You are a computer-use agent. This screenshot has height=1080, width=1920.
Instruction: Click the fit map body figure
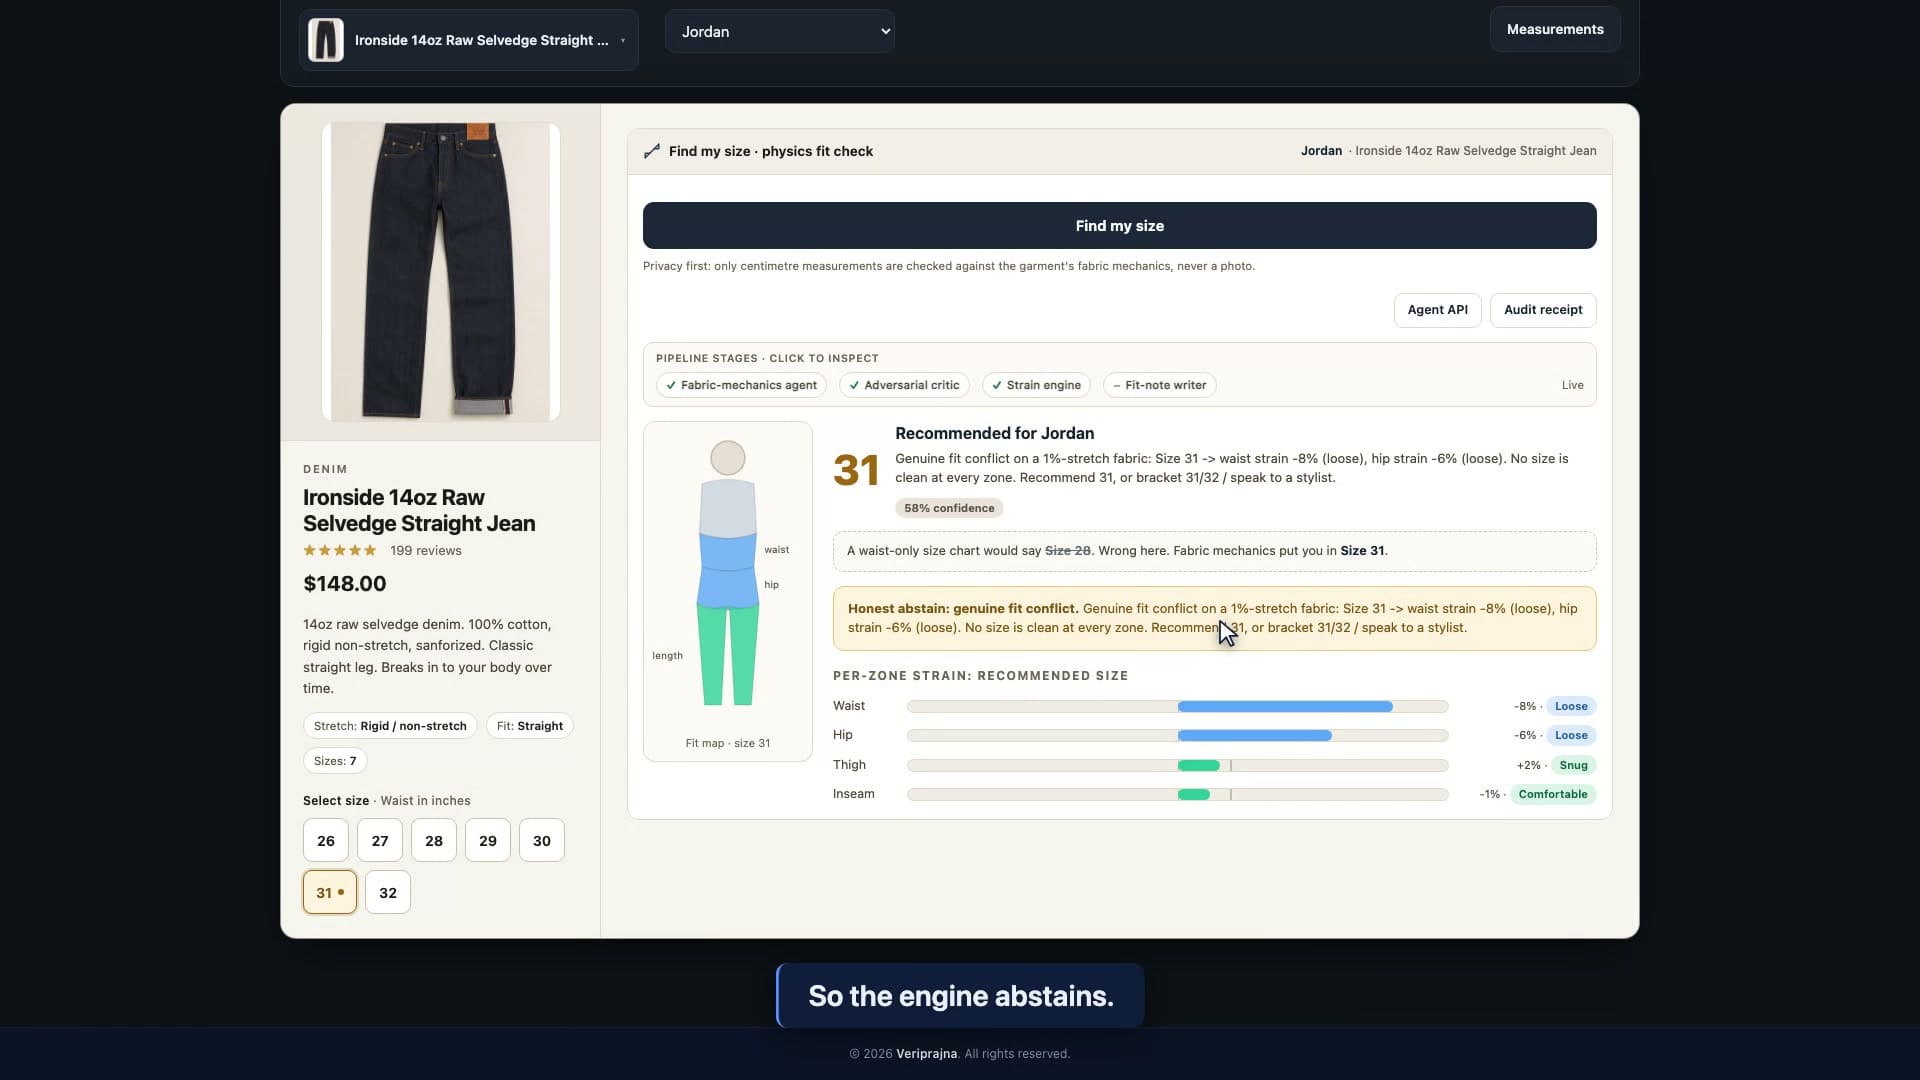(728, 574)
